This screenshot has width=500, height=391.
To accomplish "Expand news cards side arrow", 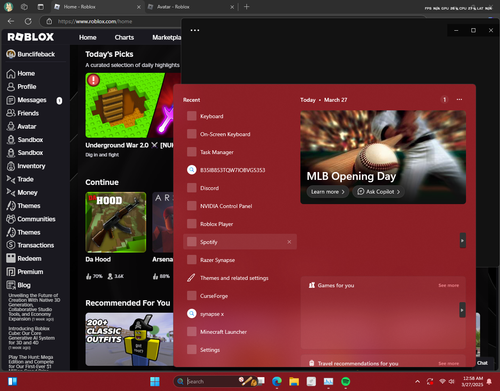I will (x=462, y=240).
